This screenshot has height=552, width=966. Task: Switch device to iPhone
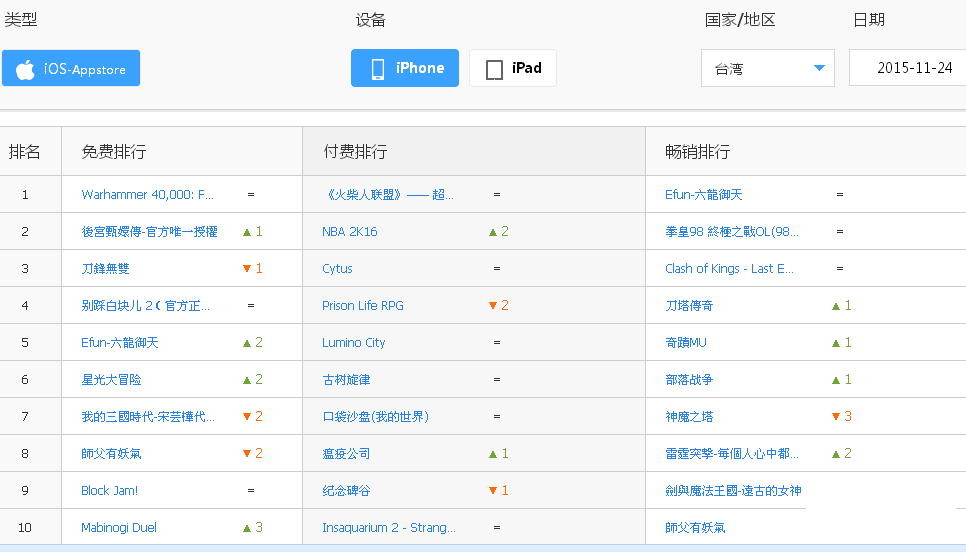click(x=405, y=68)
